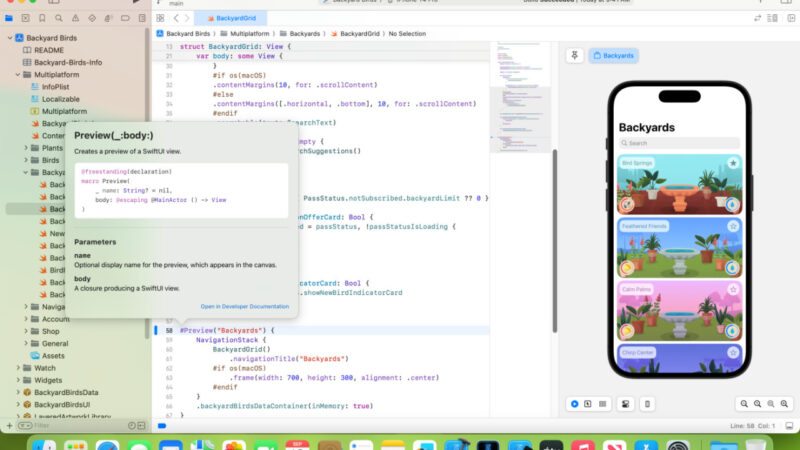The height and width of the screenshot is (450, 800).
Task: Click the blue debug bar indicator
Action: tap(162, 426)
